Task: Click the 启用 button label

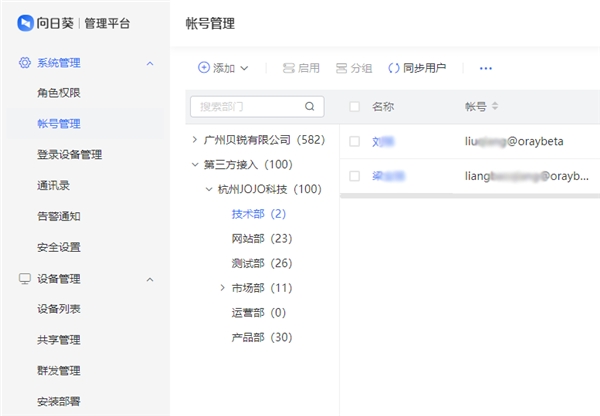Action: 308,68
